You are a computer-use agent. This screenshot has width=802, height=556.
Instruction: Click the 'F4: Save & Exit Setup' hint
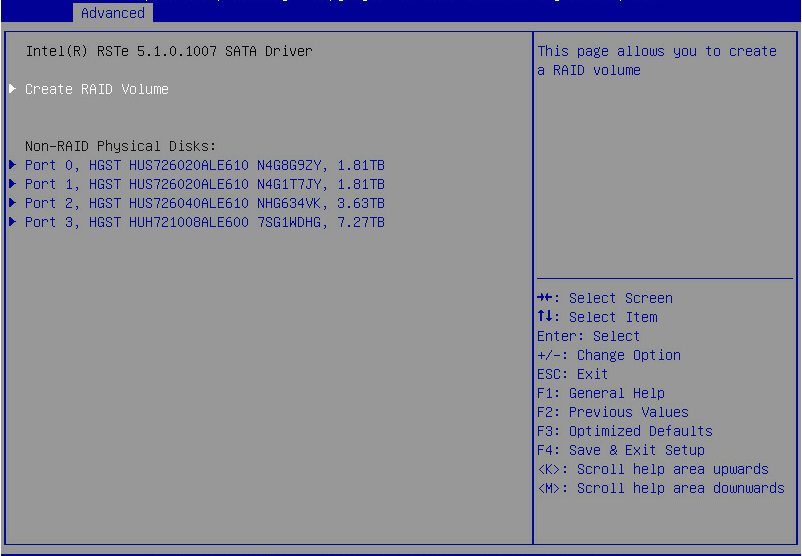[x=621, y=450]
